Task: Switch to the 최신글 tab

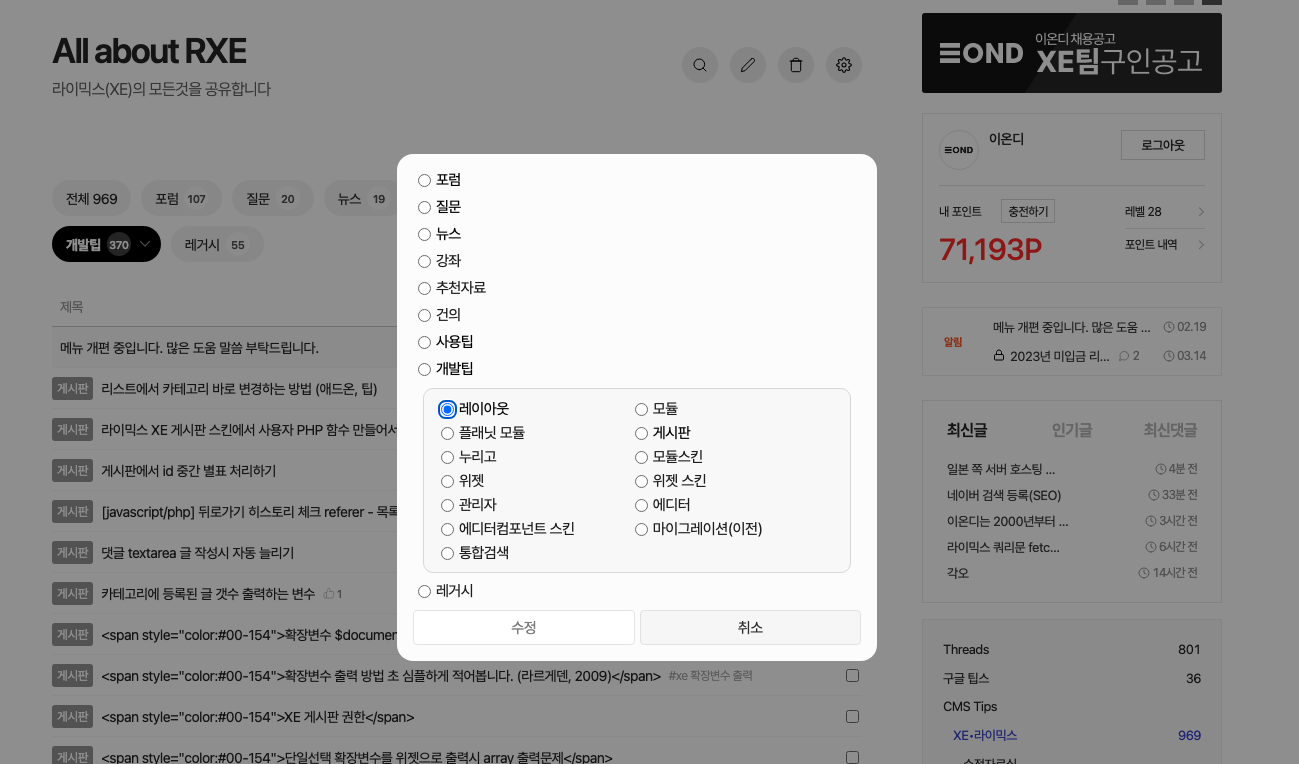Action: [x=967, y=430]
